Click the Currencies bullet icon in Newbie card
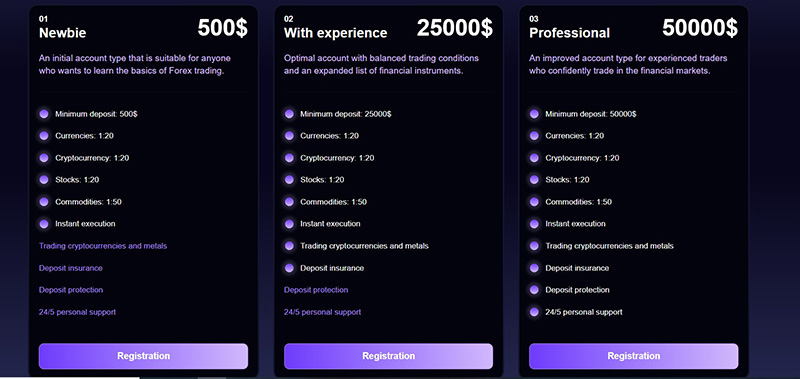This screenshot has width=800, height=379. click(44, 136)
